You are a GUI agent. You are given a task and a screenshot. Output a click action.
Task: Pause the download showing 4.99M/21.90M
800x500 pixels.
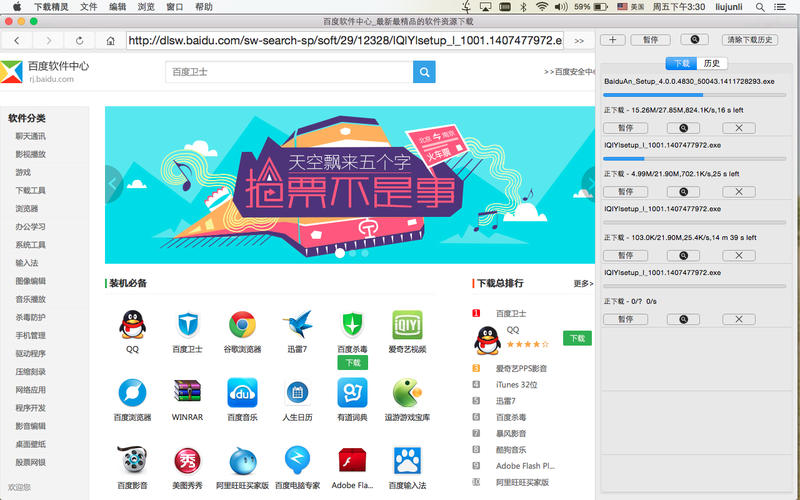pos(626,192)
